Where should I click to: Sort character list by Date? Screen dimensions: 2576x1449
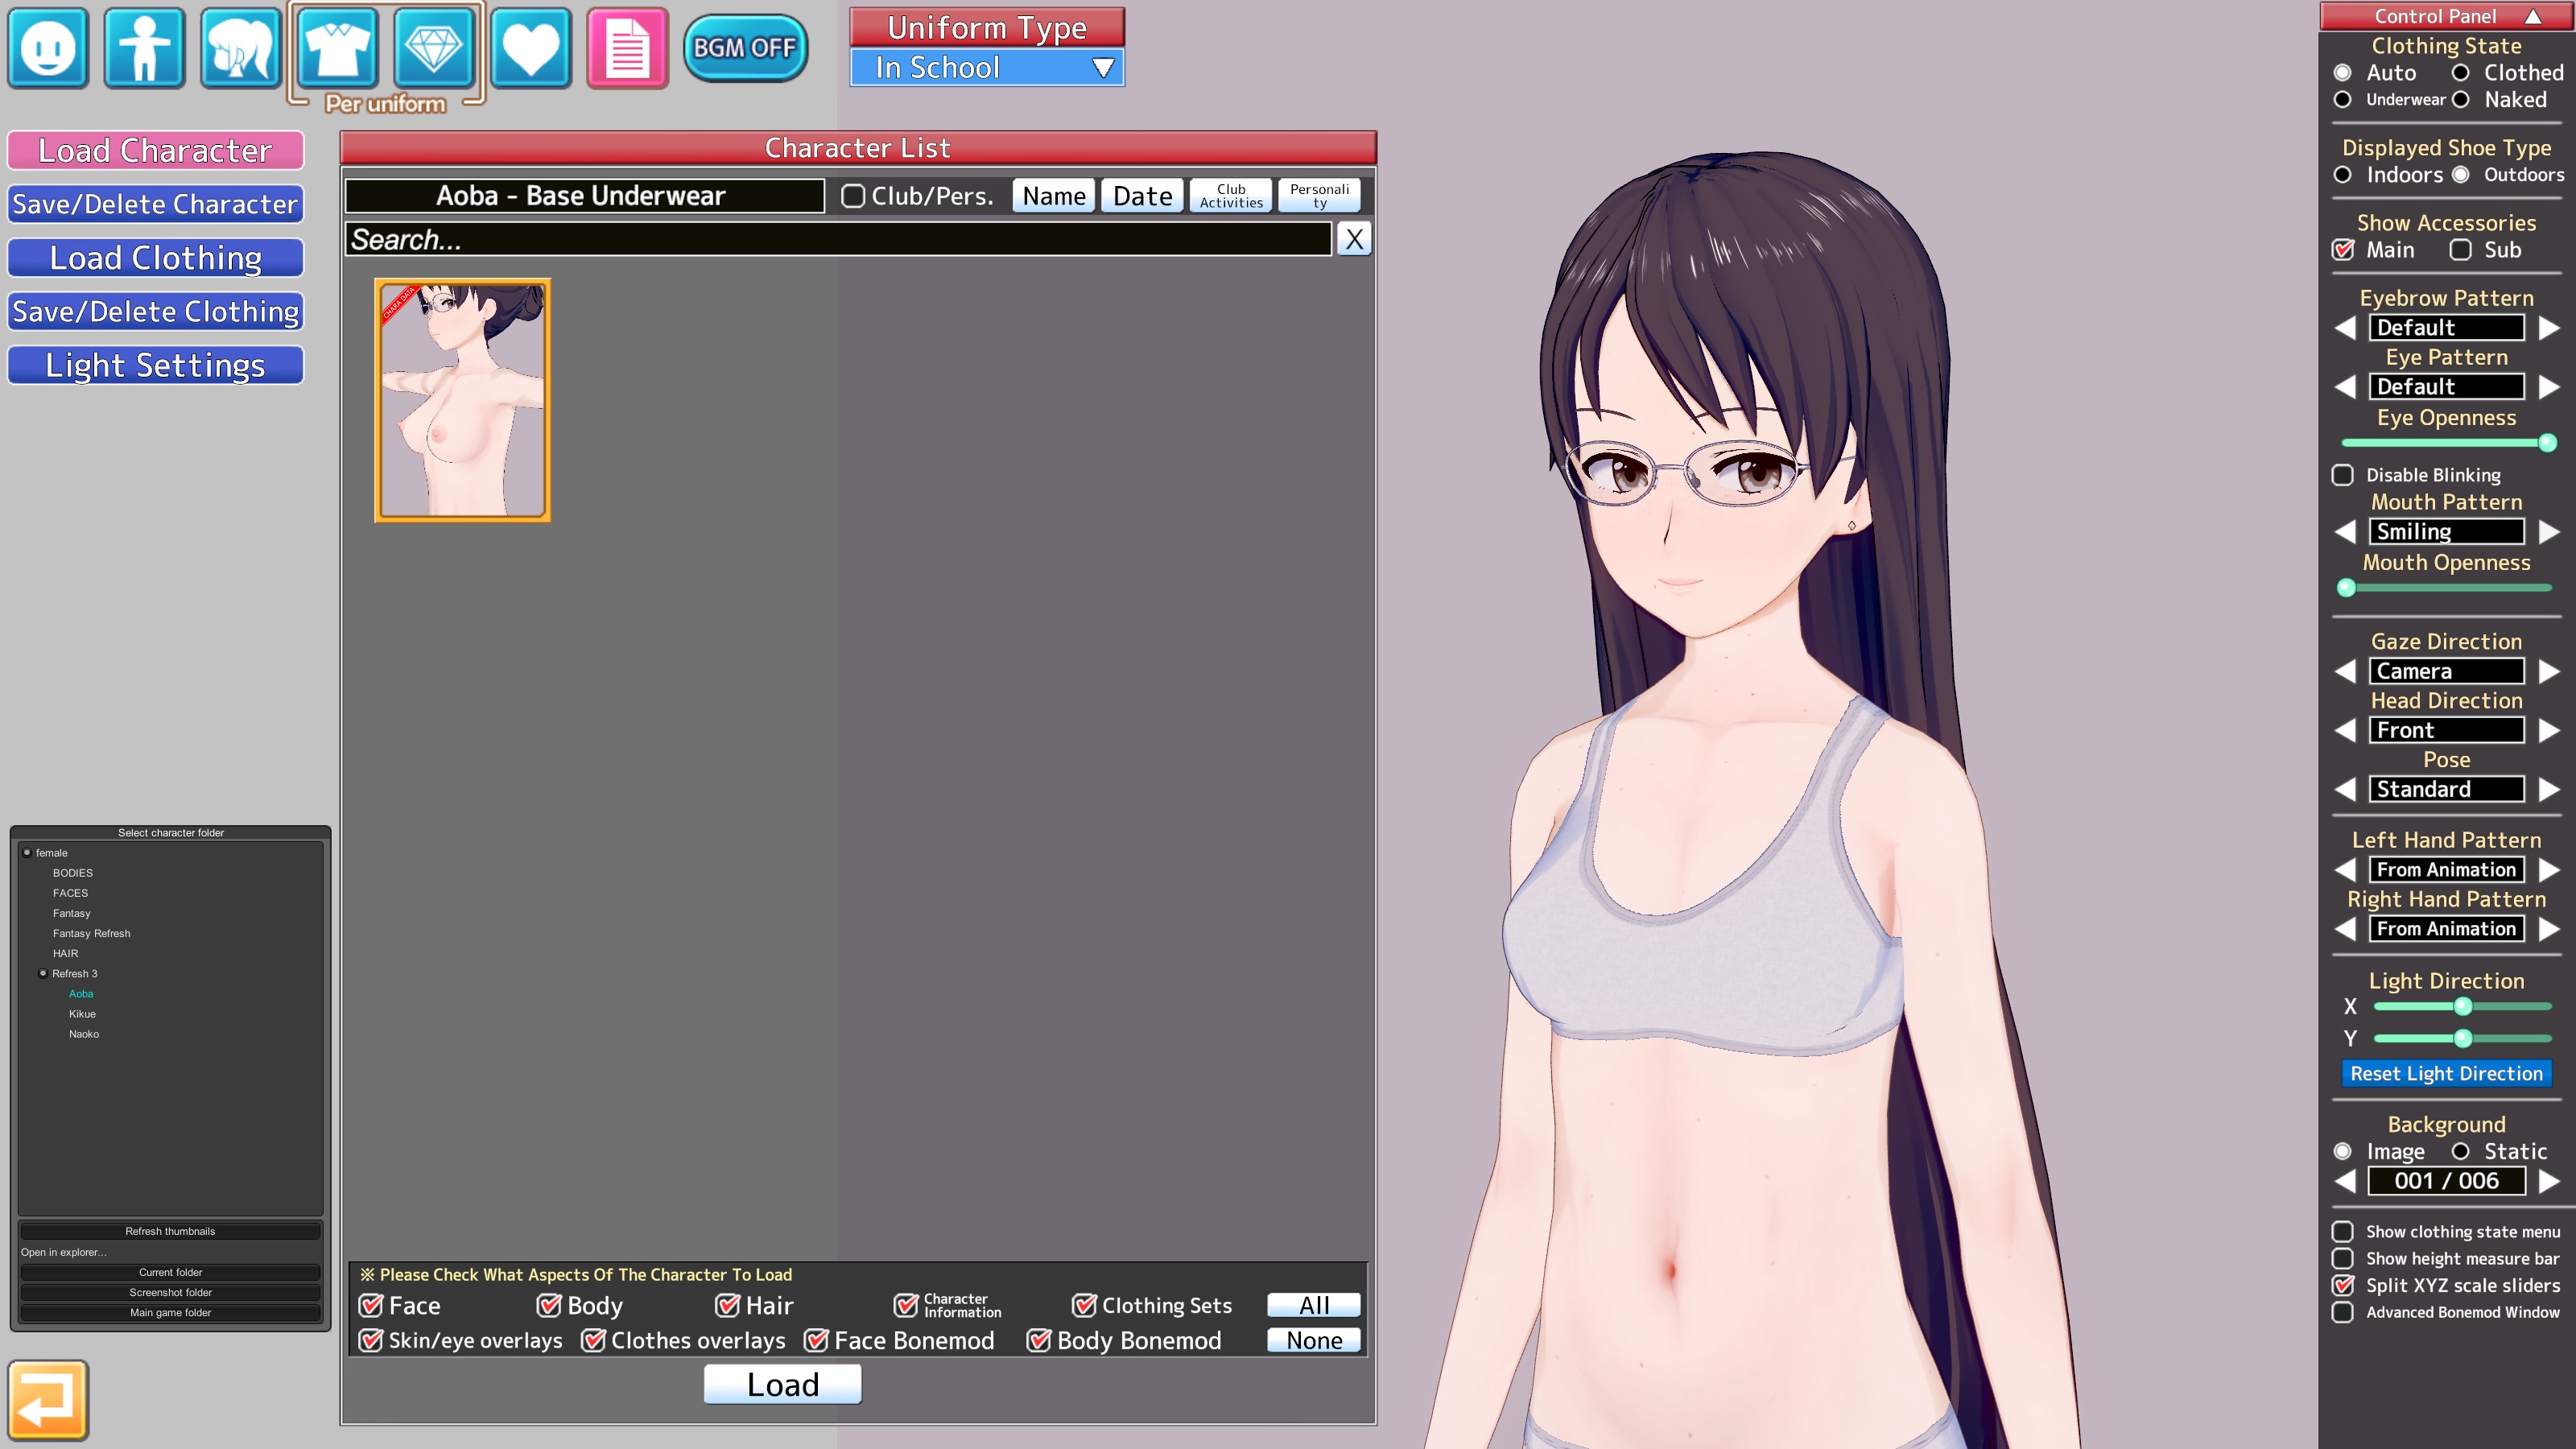click(1142, 196)
